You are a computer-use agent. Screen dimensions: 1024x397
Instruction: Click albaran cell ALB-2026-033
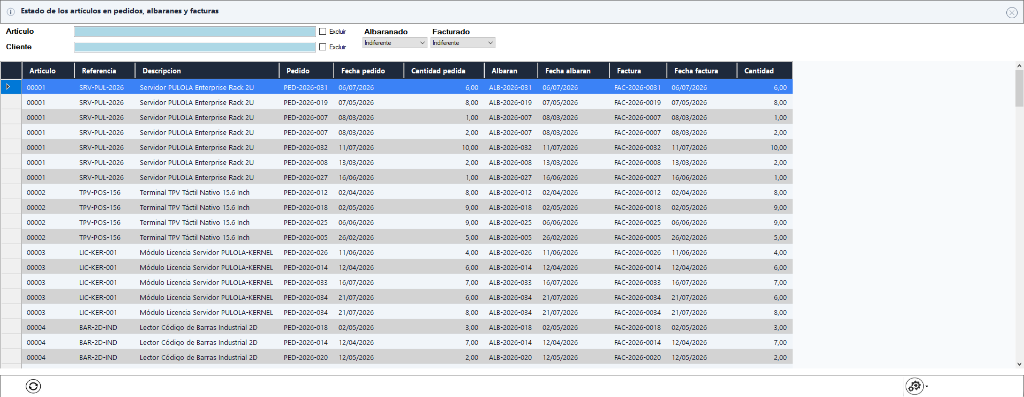point(511,282)
